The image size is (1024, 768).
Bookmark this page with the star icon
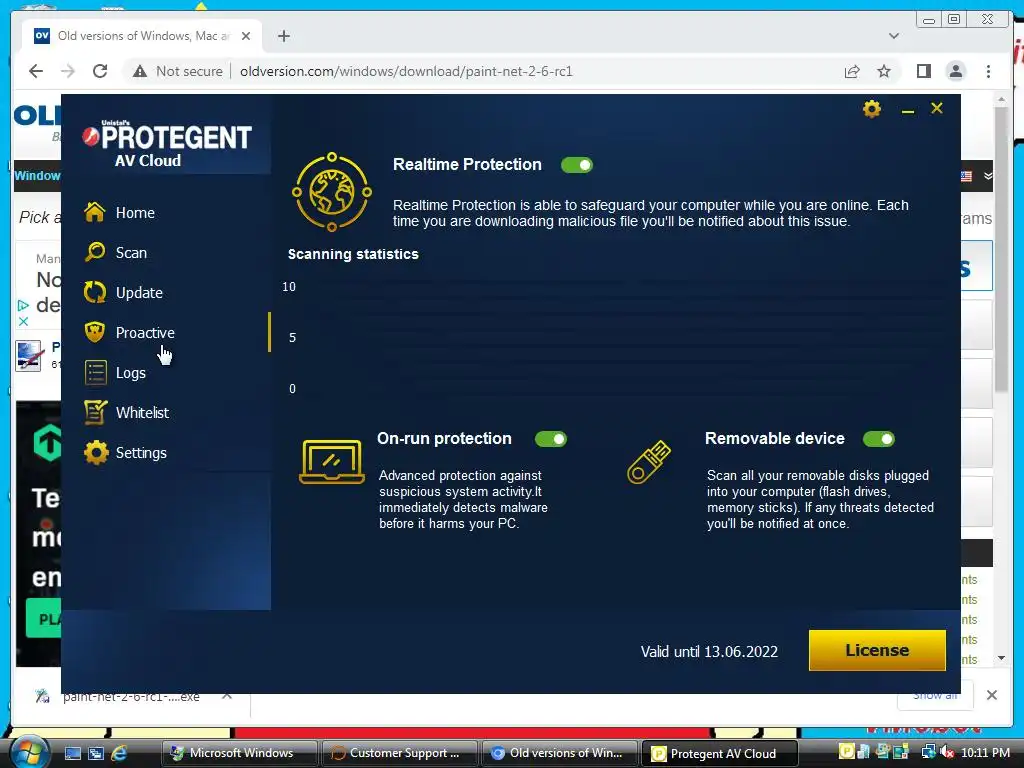[x=884, y=71]
